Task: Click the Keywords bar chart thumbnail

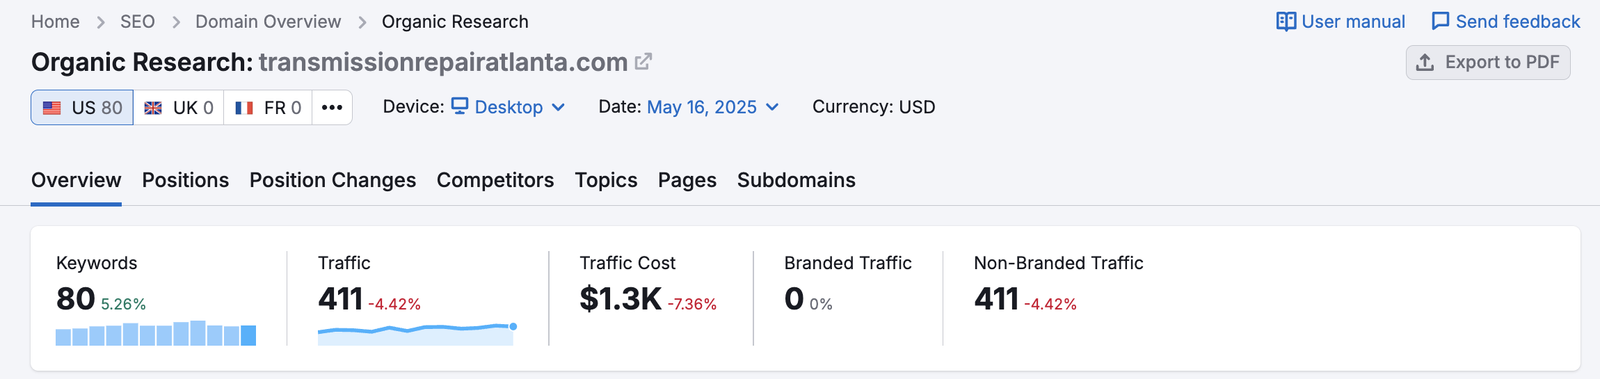Action: (x=156, y=333)
